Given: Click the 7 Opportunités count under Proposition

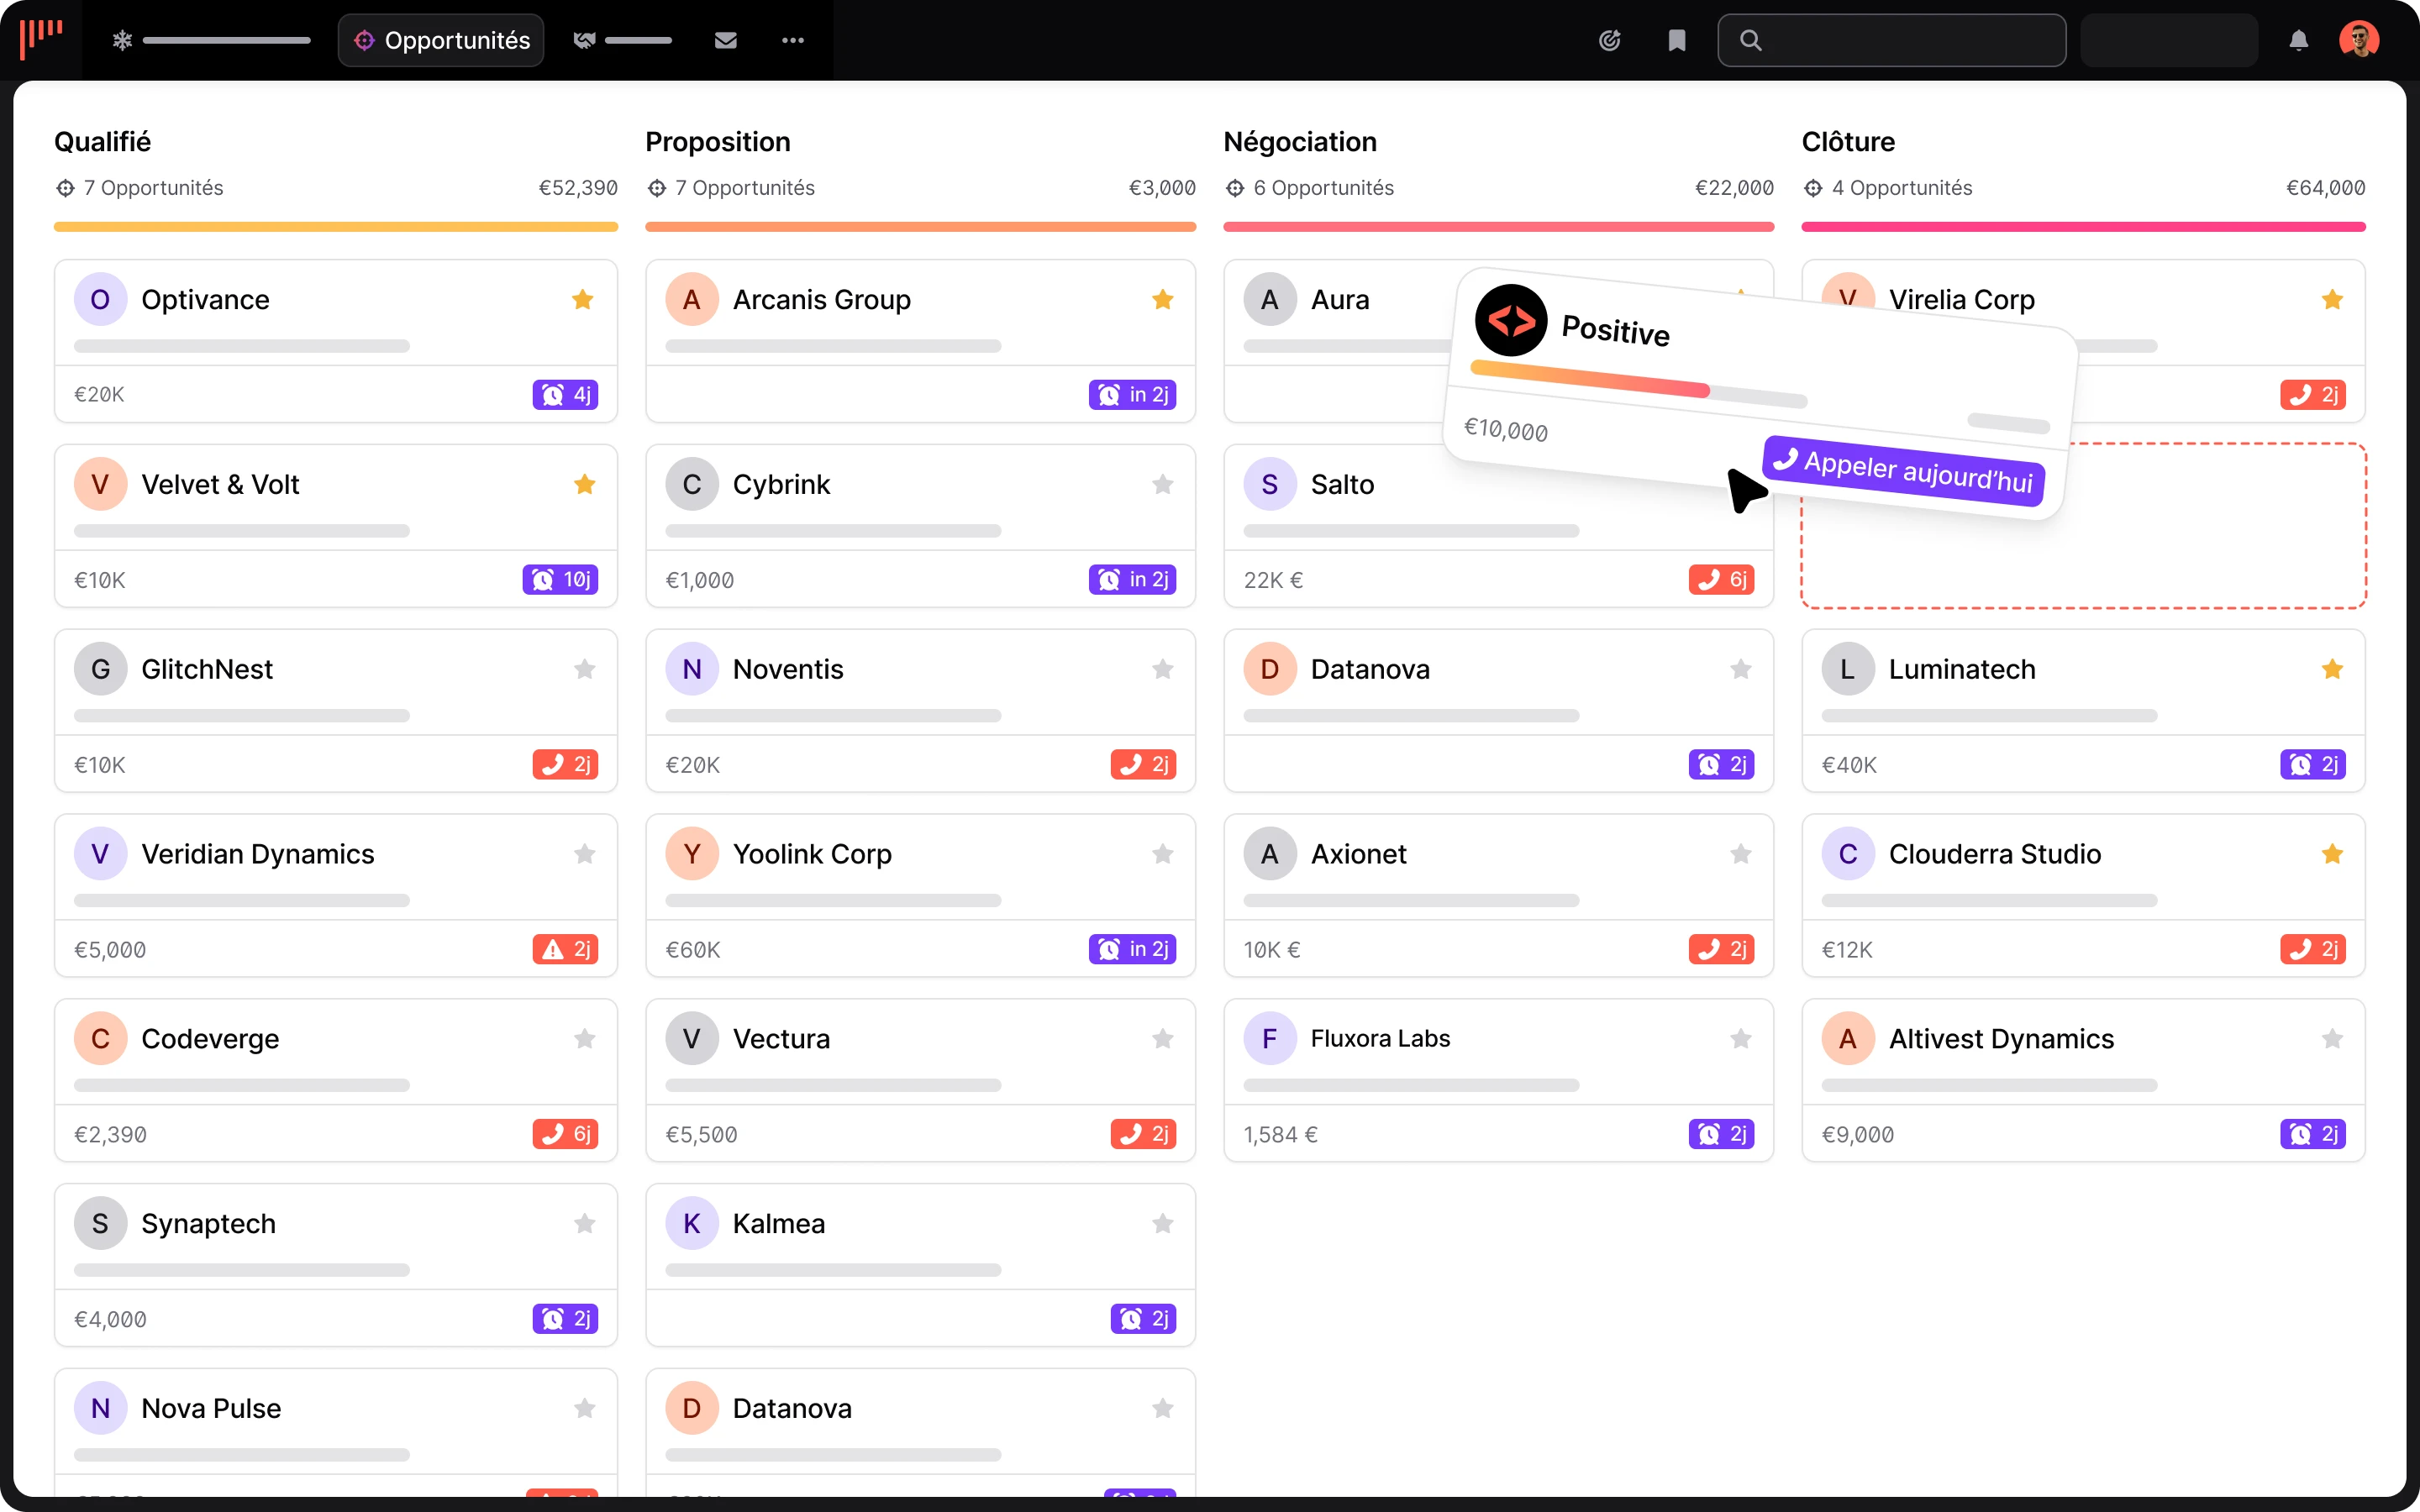Looking at the screenshot, I should [744, 188].
